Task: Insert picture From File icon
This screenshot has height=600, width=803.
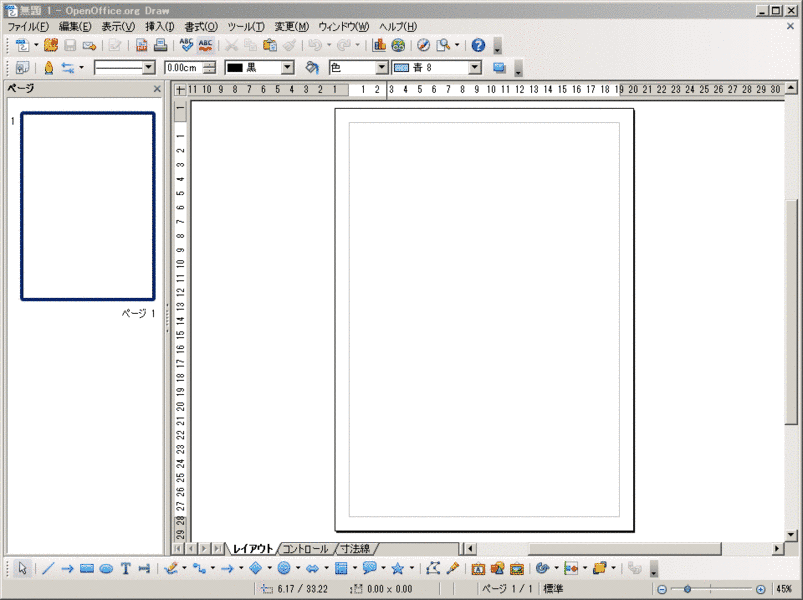Action: point(497,568)
